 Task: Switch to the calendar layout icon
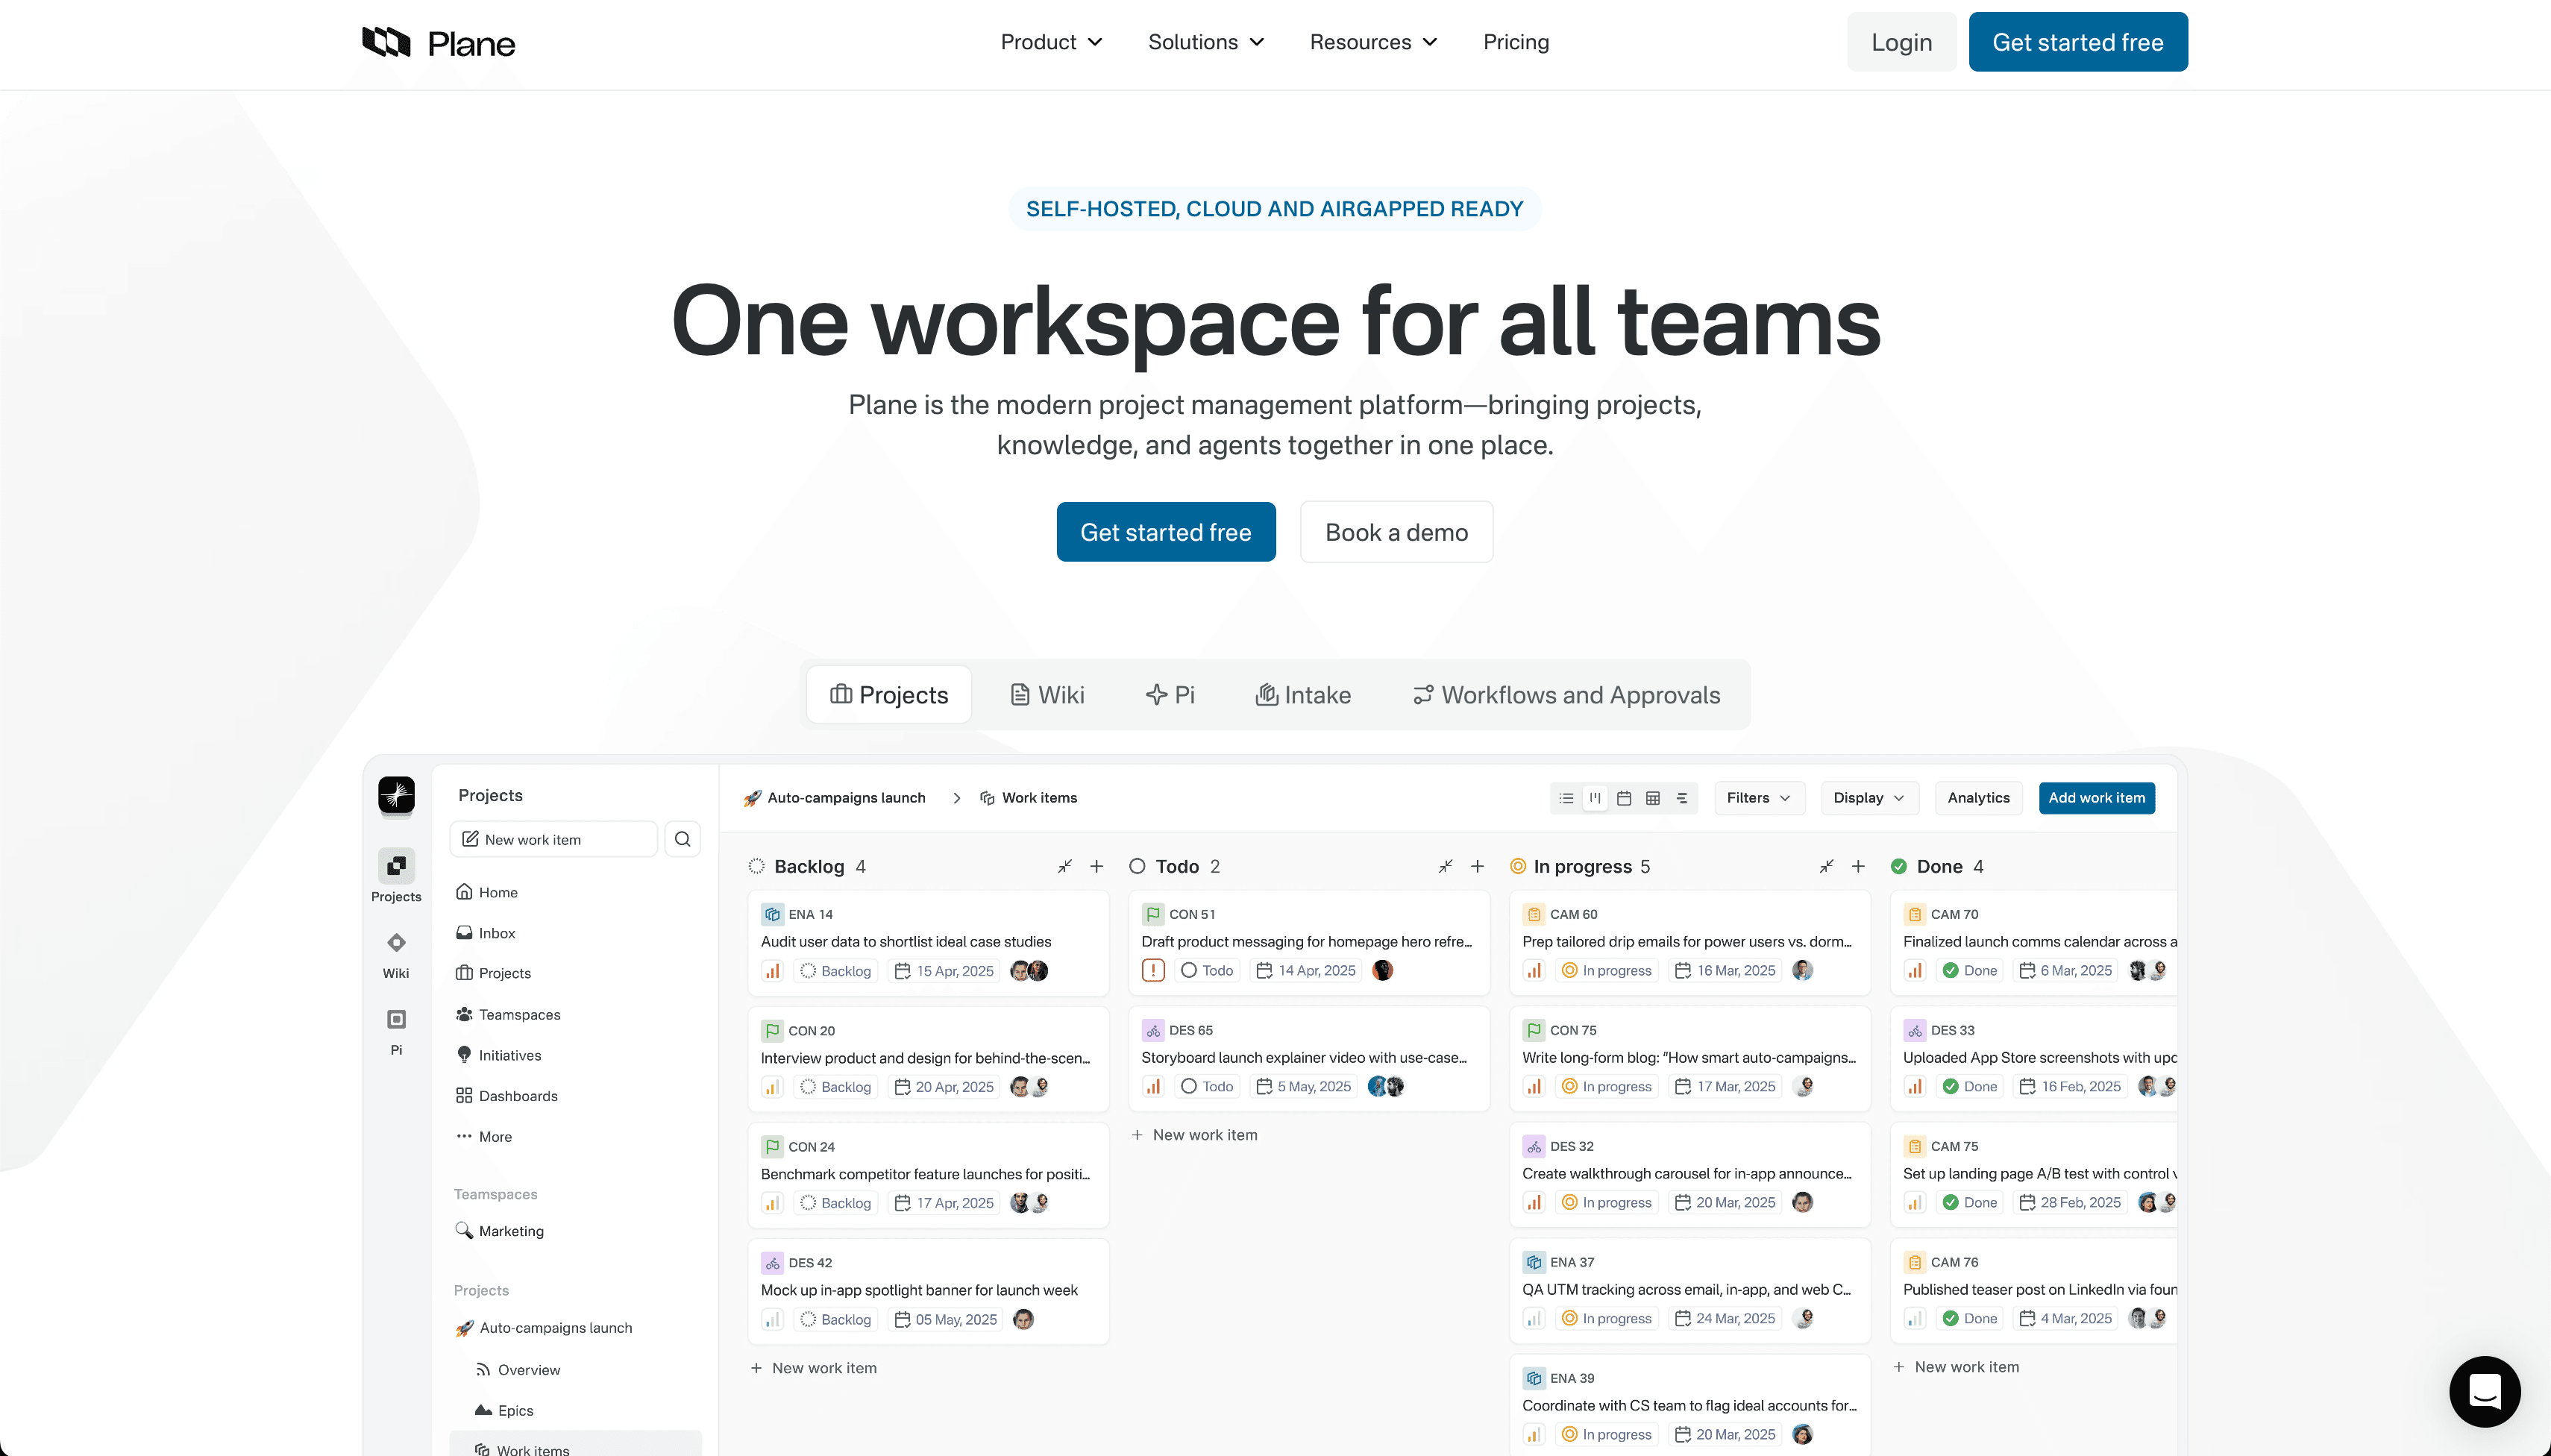pos(1624,798)
